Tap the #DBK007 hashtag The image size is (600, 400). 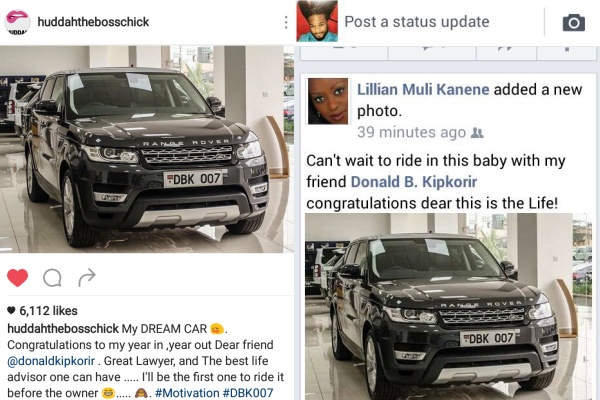tap(248, 393)
